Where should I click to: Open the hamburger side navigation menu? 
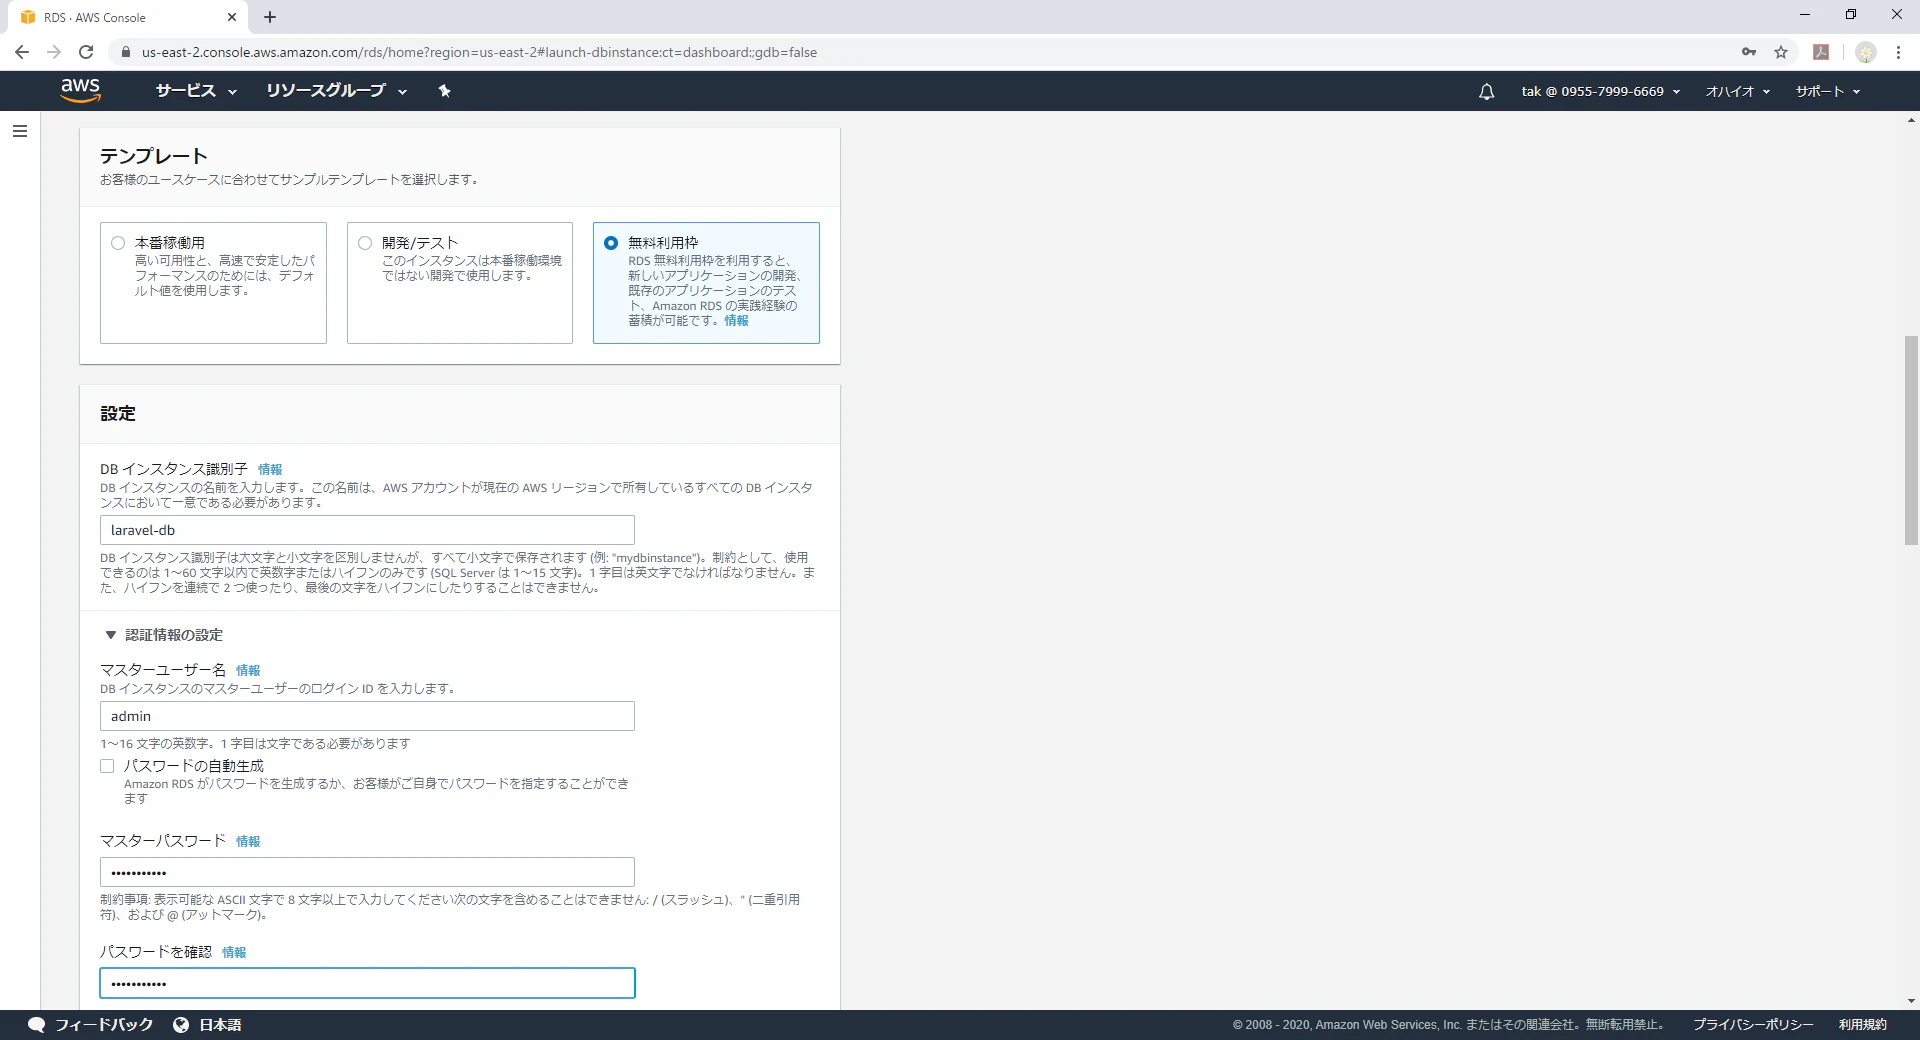(x=19, y=131)
